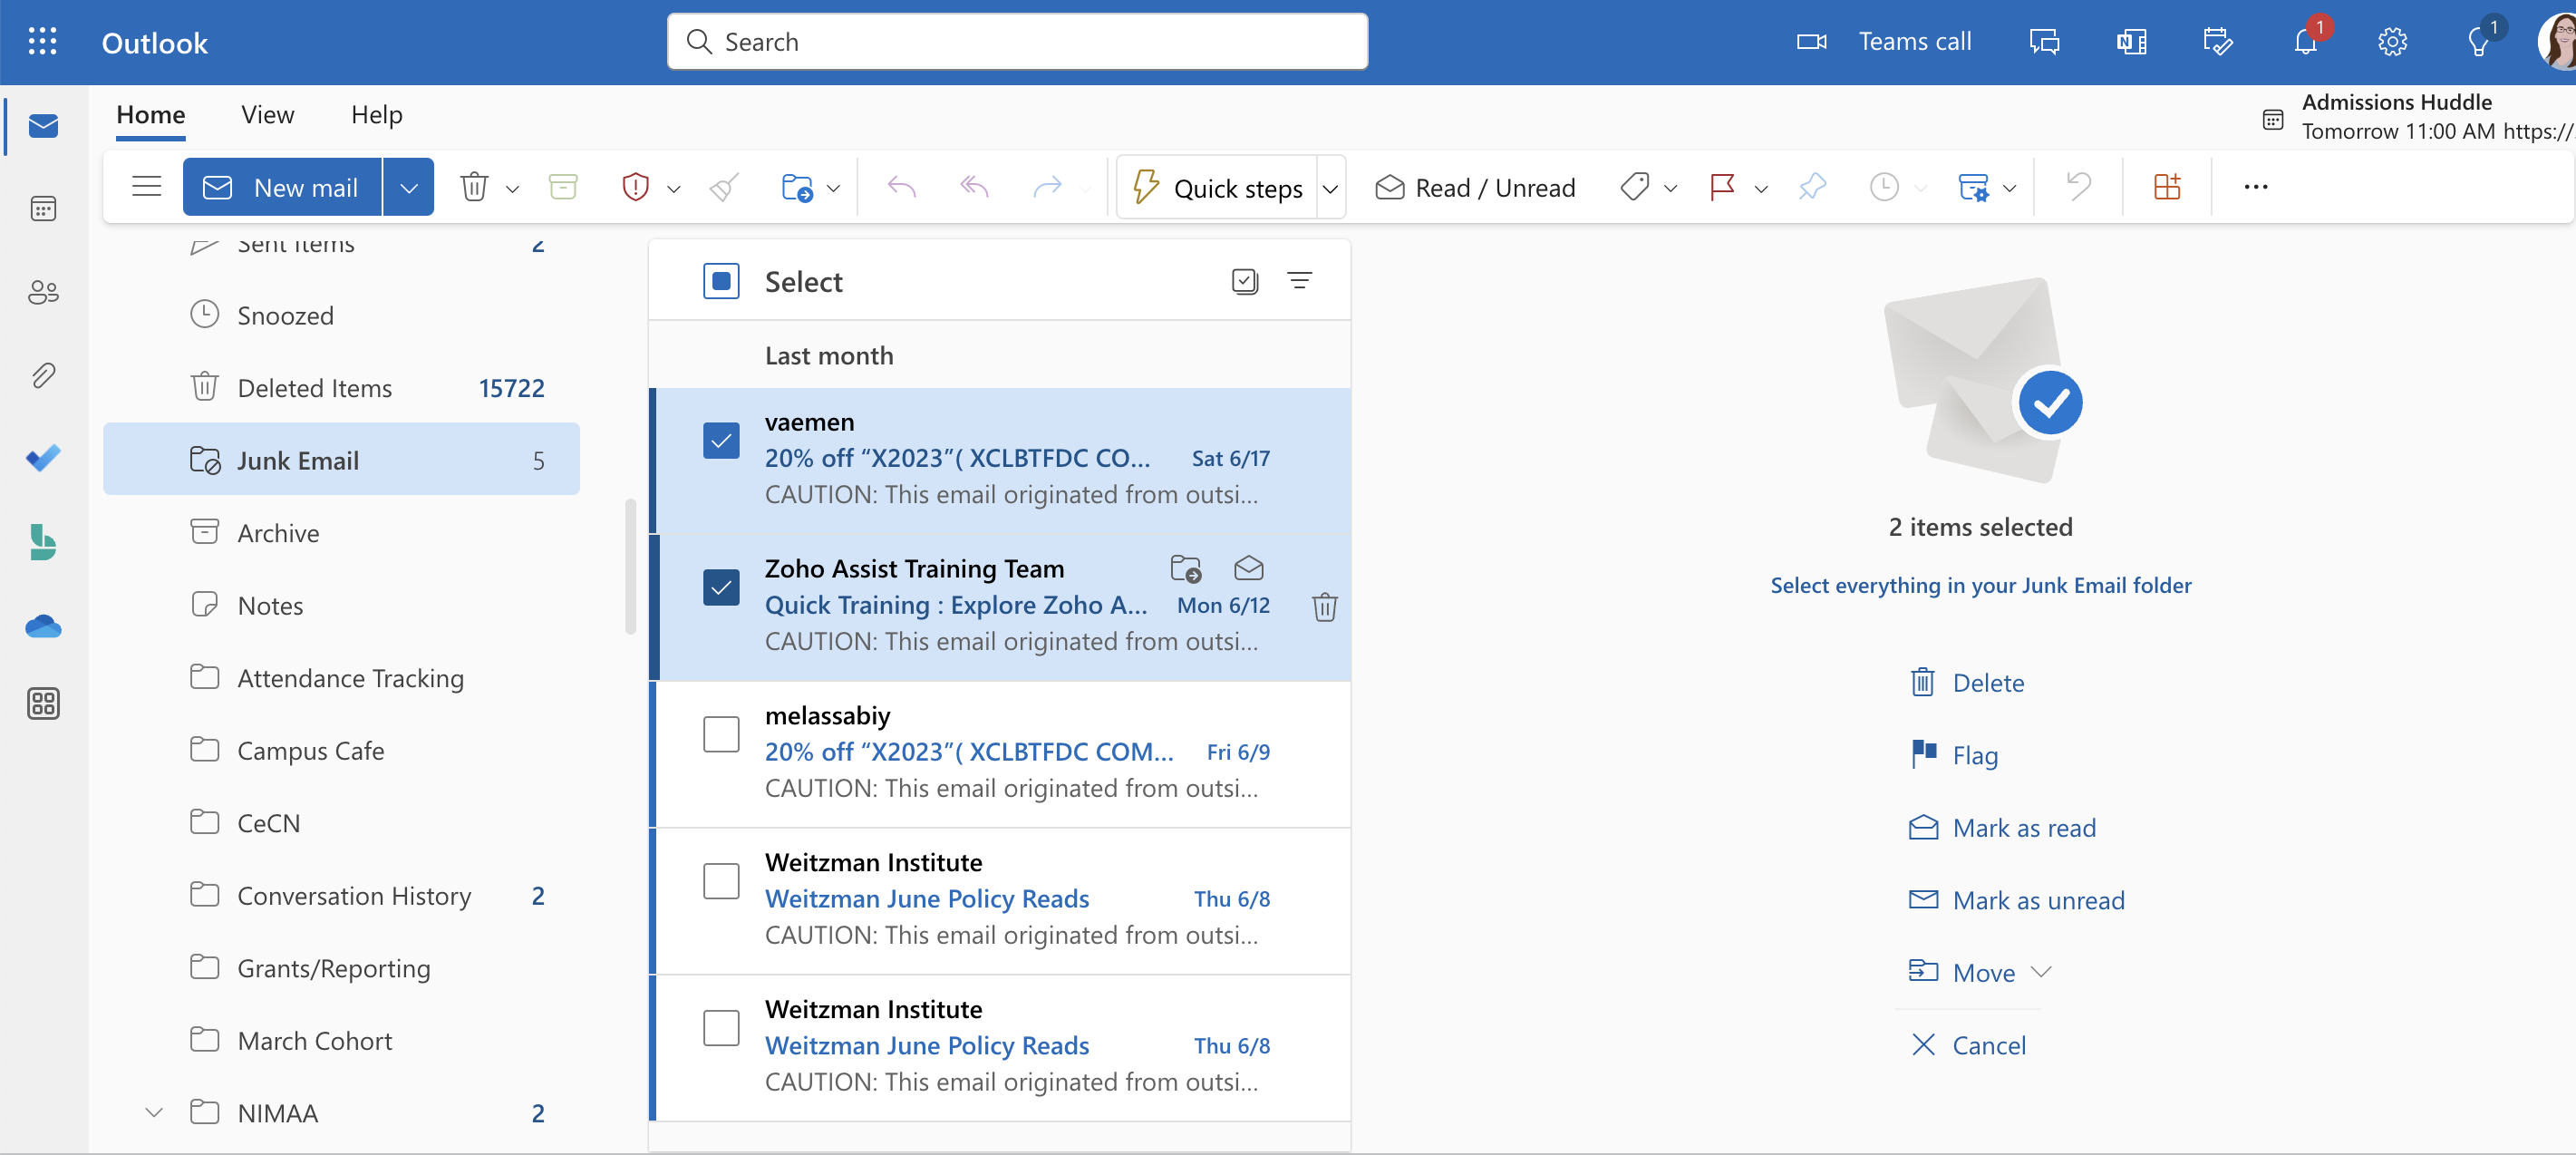Click the Sweep broom icon
The height and width of the screenshot is (1155, 2576).
point(724,187)
